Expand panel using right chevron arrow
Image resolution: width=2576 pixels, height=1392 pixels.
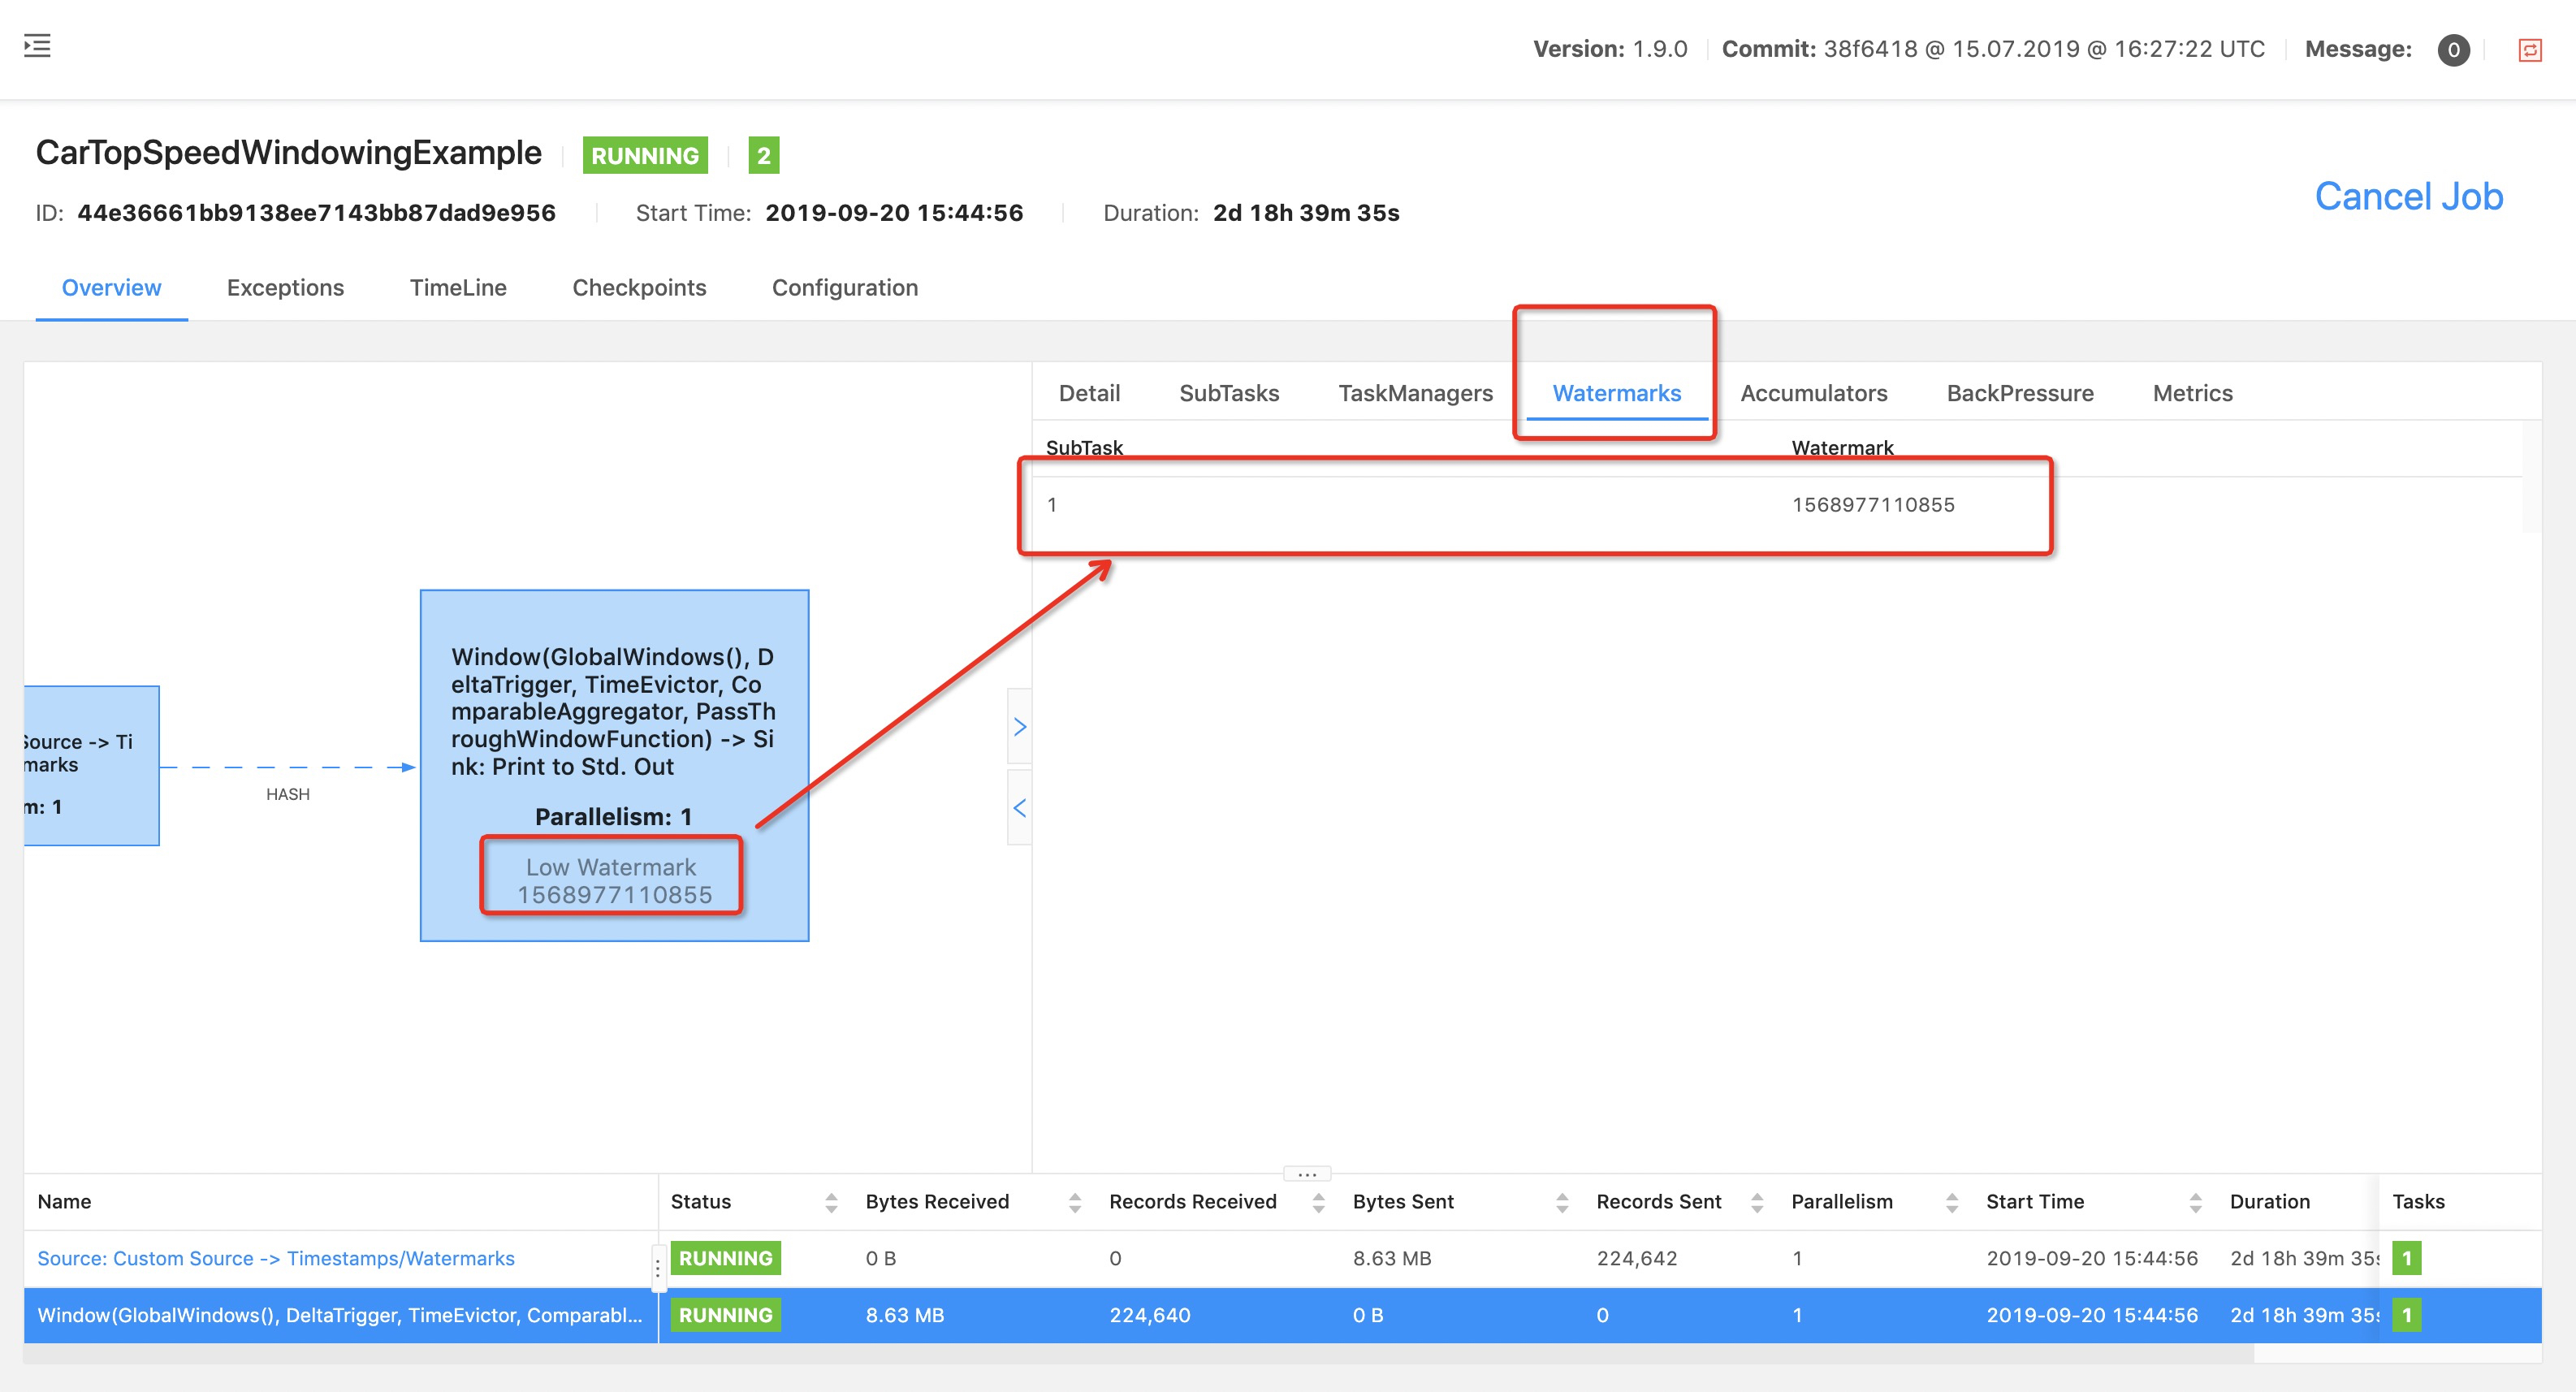pos(1019,727)
